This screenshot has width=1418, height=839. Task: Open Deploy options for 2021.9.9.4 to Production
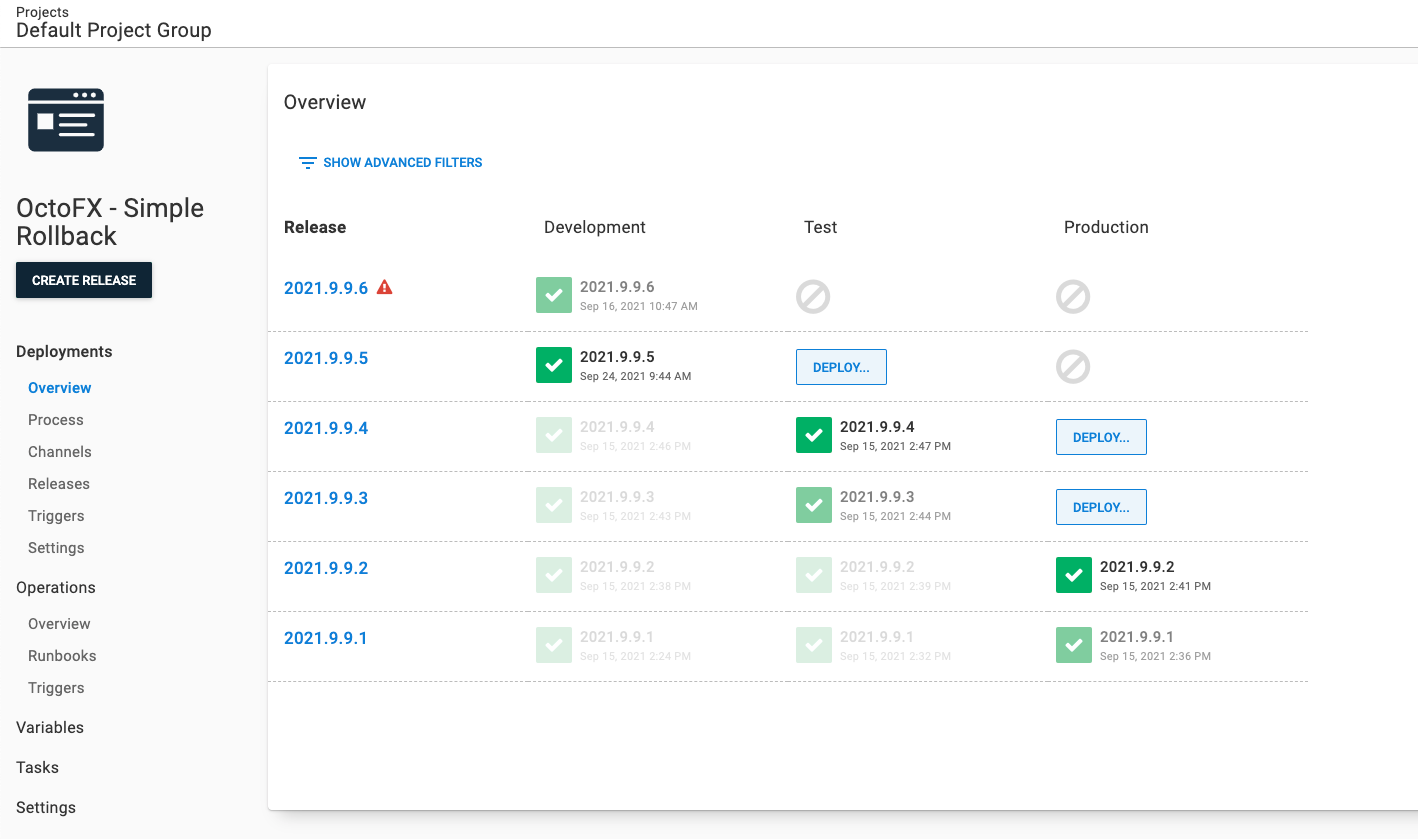tap(1101, 437)
